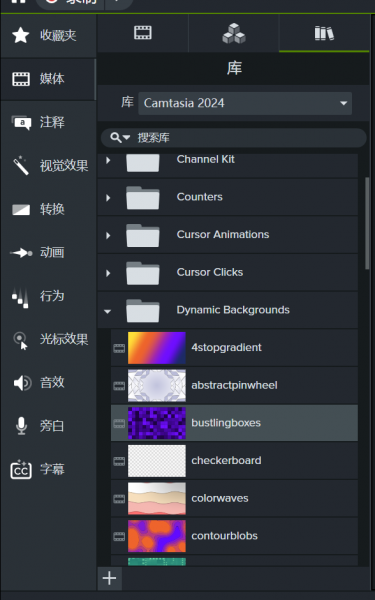Viewport: 375px width, 600px height.
Task: Select the 4stopgradient thumbnail
Action: [157, 347]
